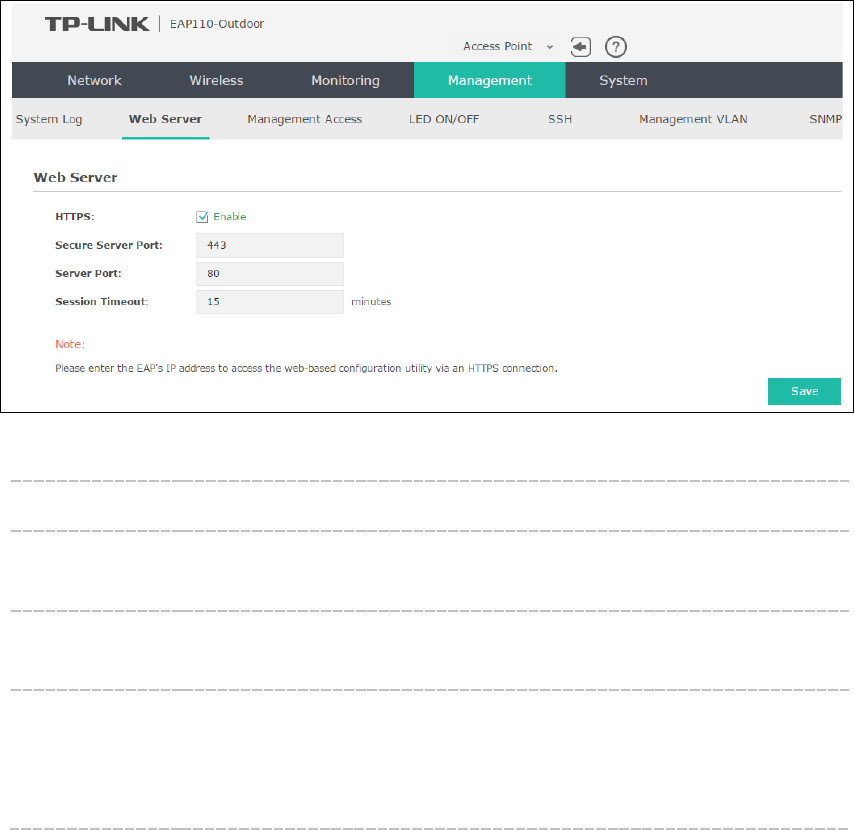
Task: Open the help question mark icon
Action: [x=615, y=47]
